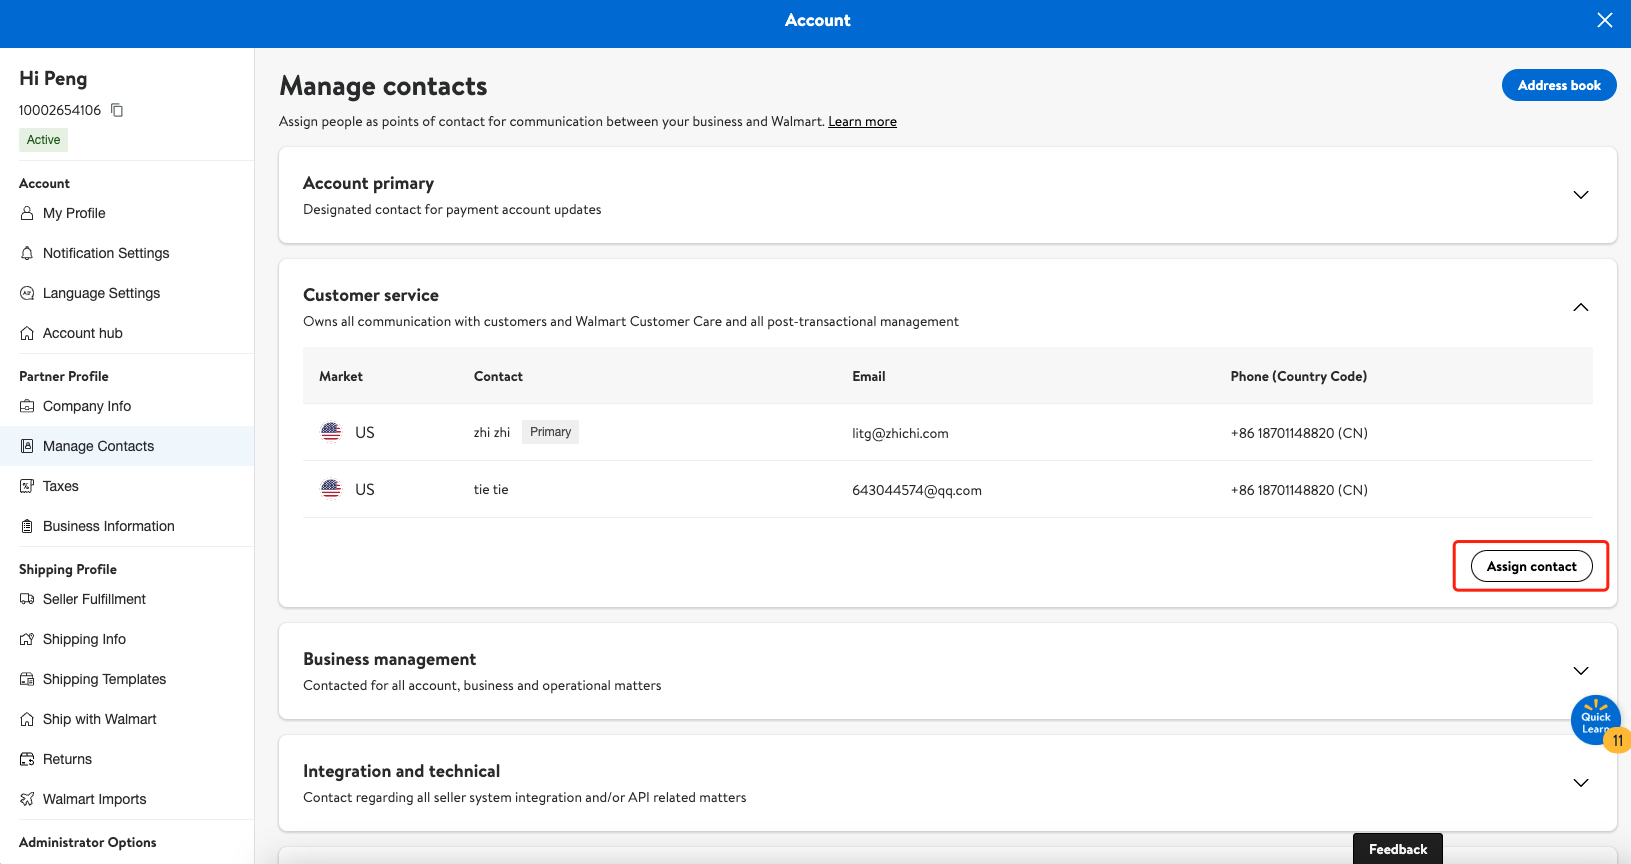
Task: Click the Primary tag on zhi zhi
Action: (x=550, y=432)
